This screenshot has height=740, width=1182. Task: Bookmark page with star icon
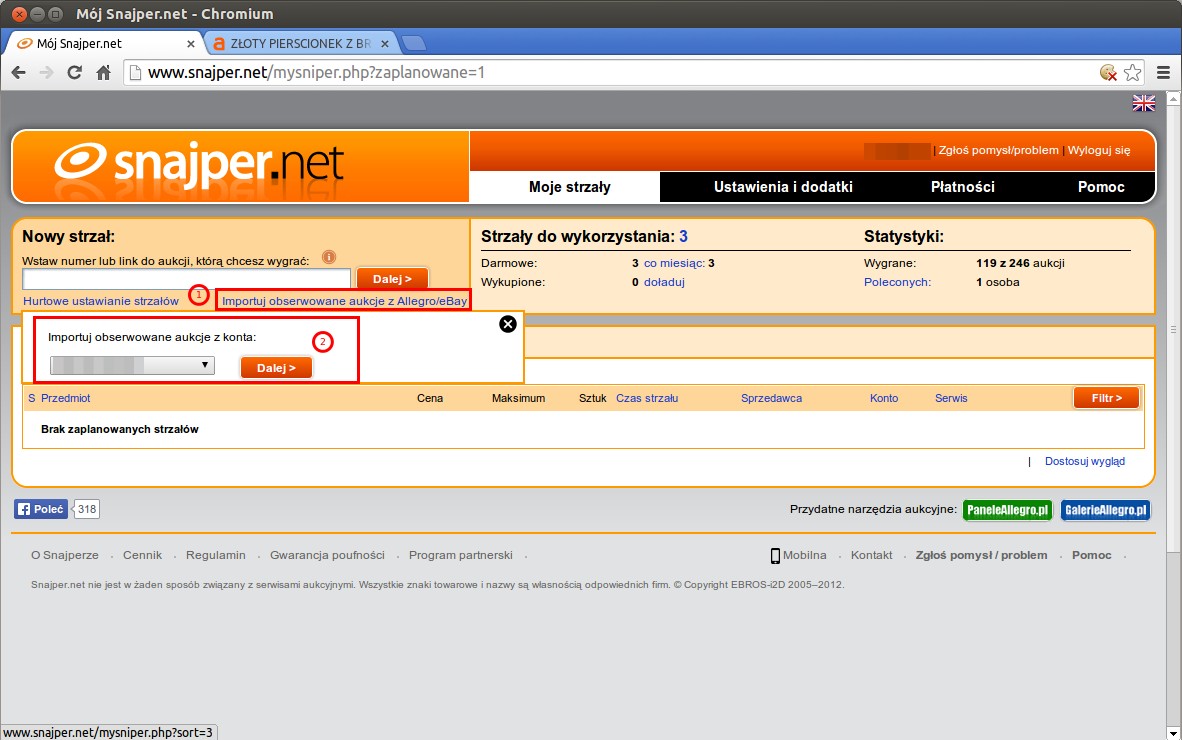1132,72
